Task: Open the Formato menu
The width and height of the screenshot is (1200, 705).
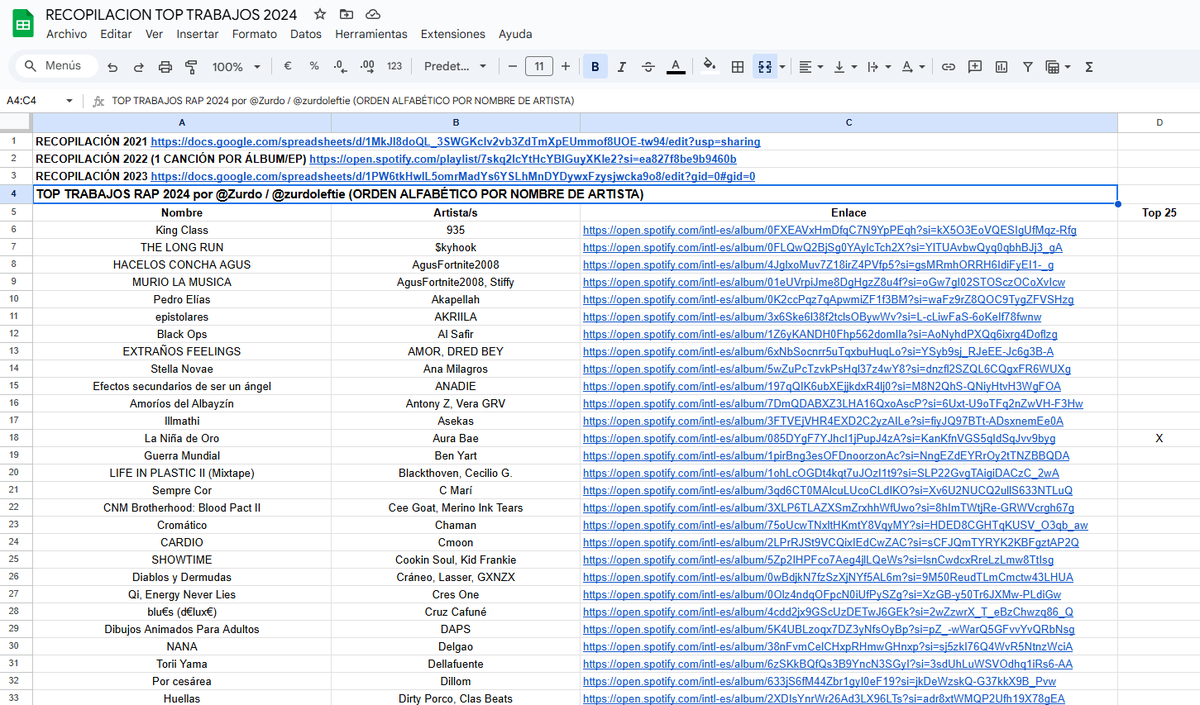Action: coord(254,34)
